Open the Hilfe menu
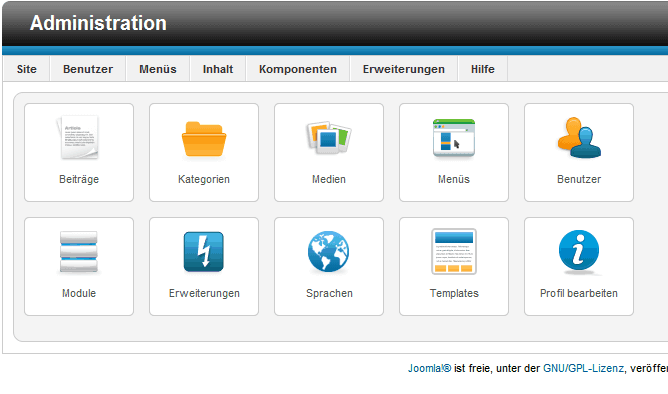Viewport: 668px width, 394px height. (x=483, y=69)
